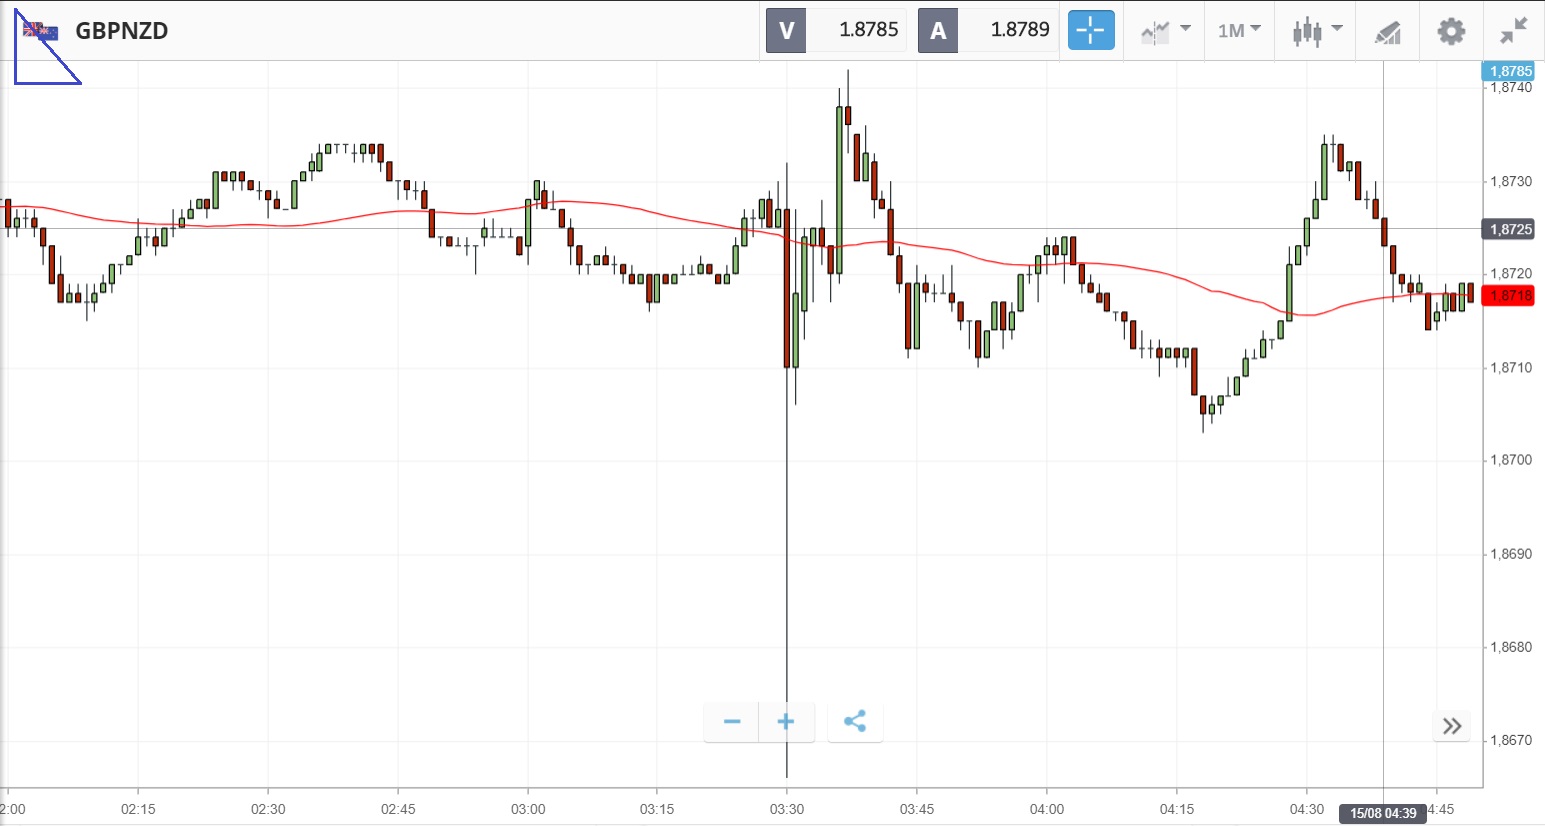Click the 15/08 04:39 time marker

pyautogui.click(x=1383, y=813)
